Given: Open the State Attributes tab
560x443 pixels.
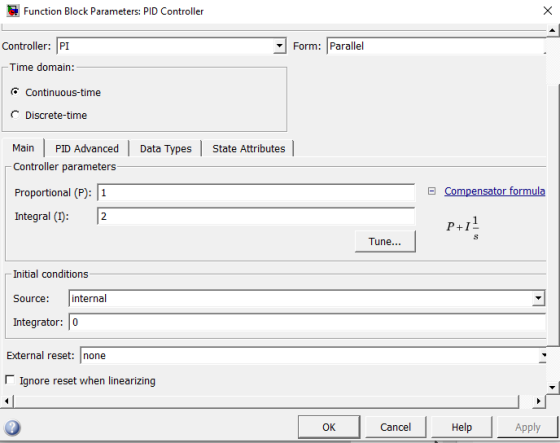Looking at the screenshot, I should [x=249, y=149].
